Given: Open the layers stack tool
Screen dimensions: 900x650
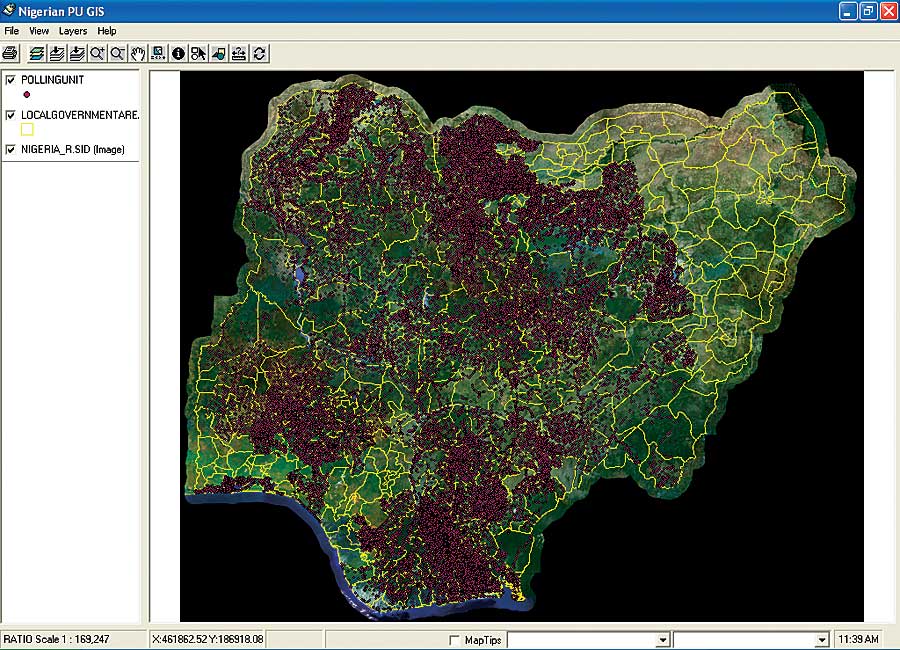Looking at the screenshot, I should point(37,53).
